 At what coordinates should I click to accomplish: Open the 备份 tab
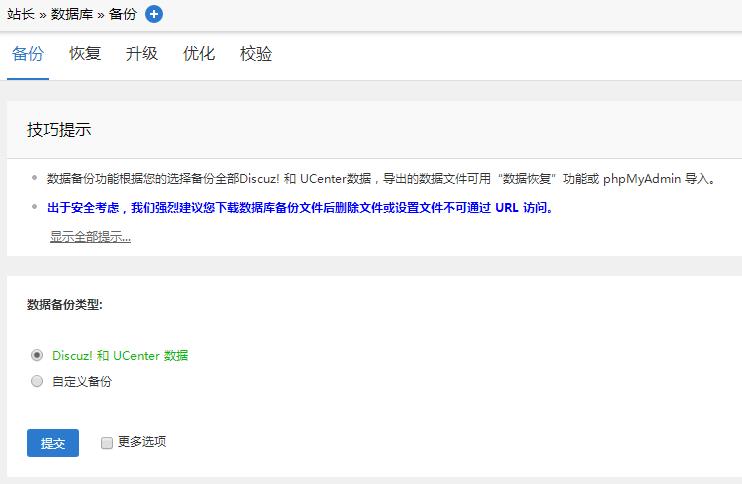(x=28, y=54)
